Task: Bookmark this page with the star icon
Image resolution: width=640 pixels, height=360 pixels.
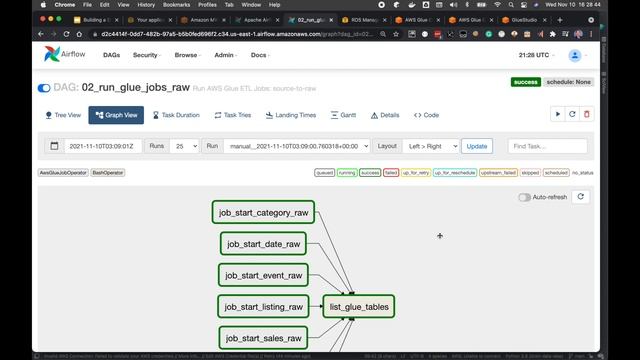Action: [x=396, y=34]
